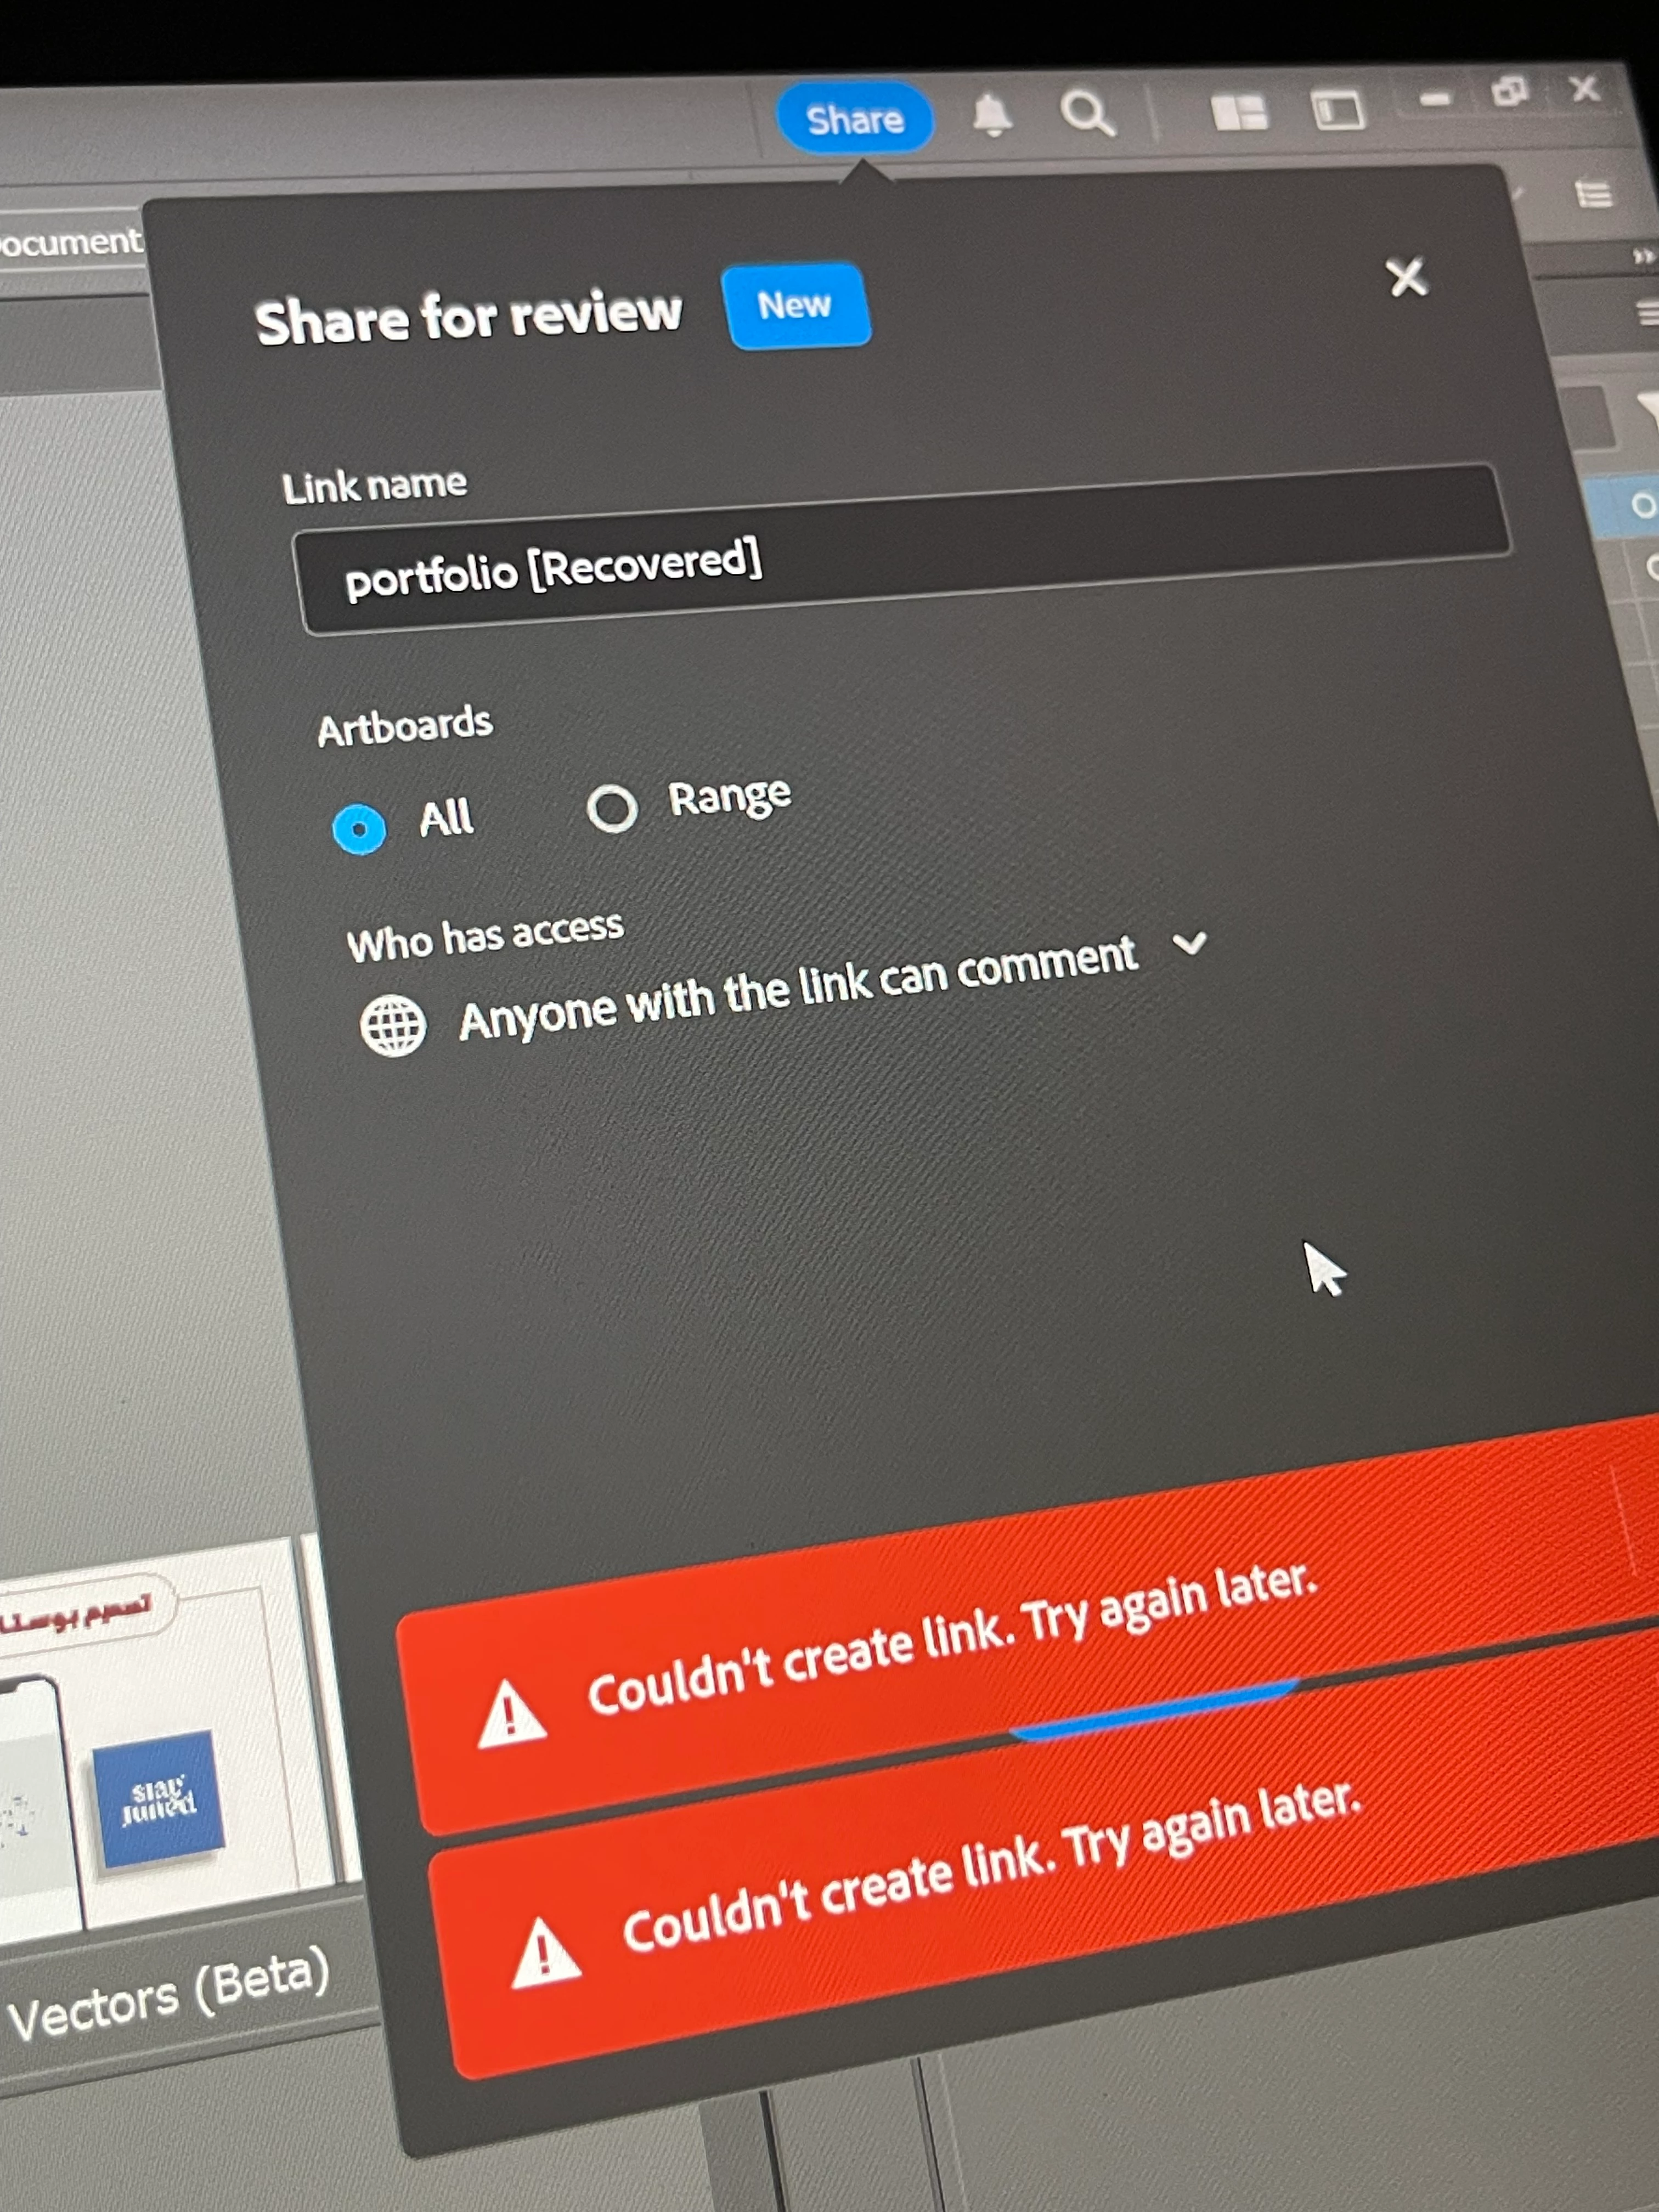This screenshot has width=1659, height=2212.
Task: Click the globe access icon
Action: (x=393, y=1025)
